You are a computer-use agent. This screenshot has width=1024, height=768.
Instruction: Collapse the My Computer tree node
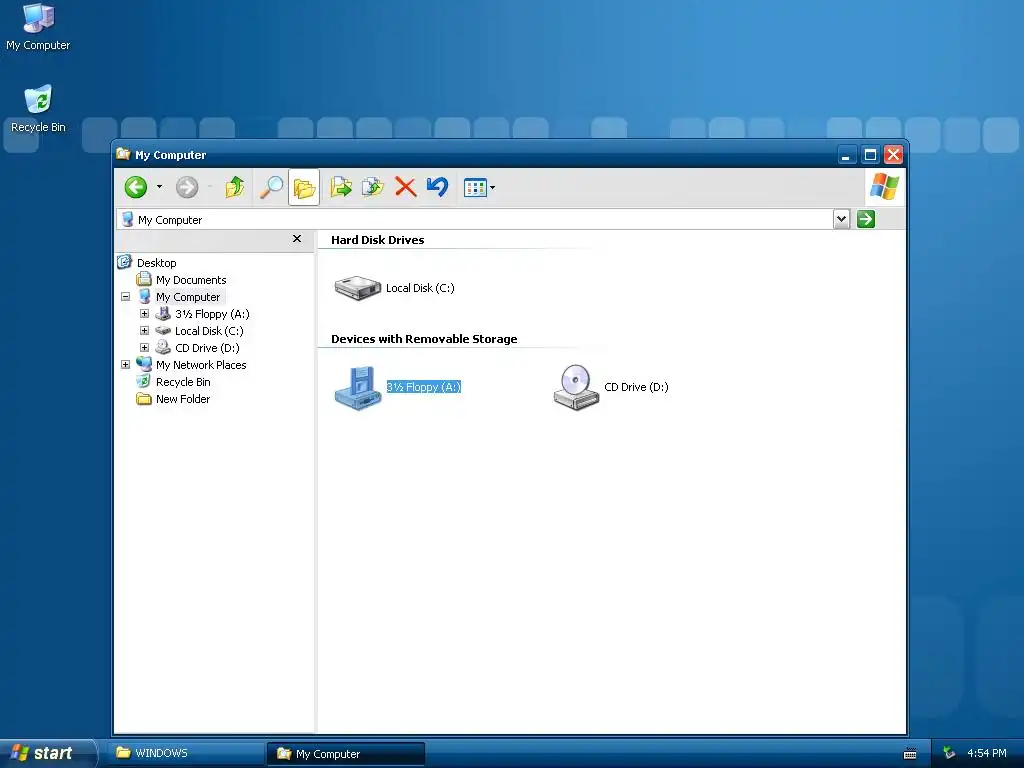[125, 296]
